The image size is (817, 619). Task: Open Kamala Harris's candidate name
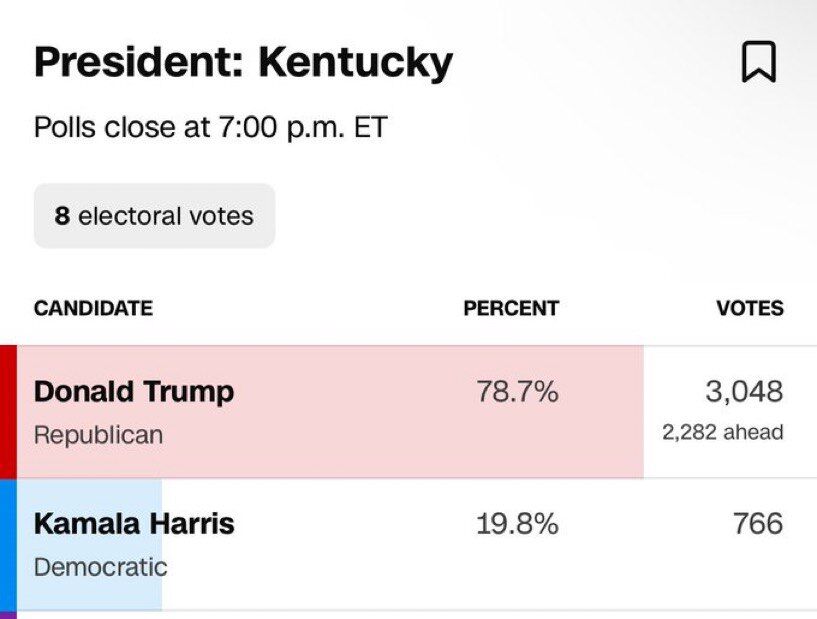(134, 524)
